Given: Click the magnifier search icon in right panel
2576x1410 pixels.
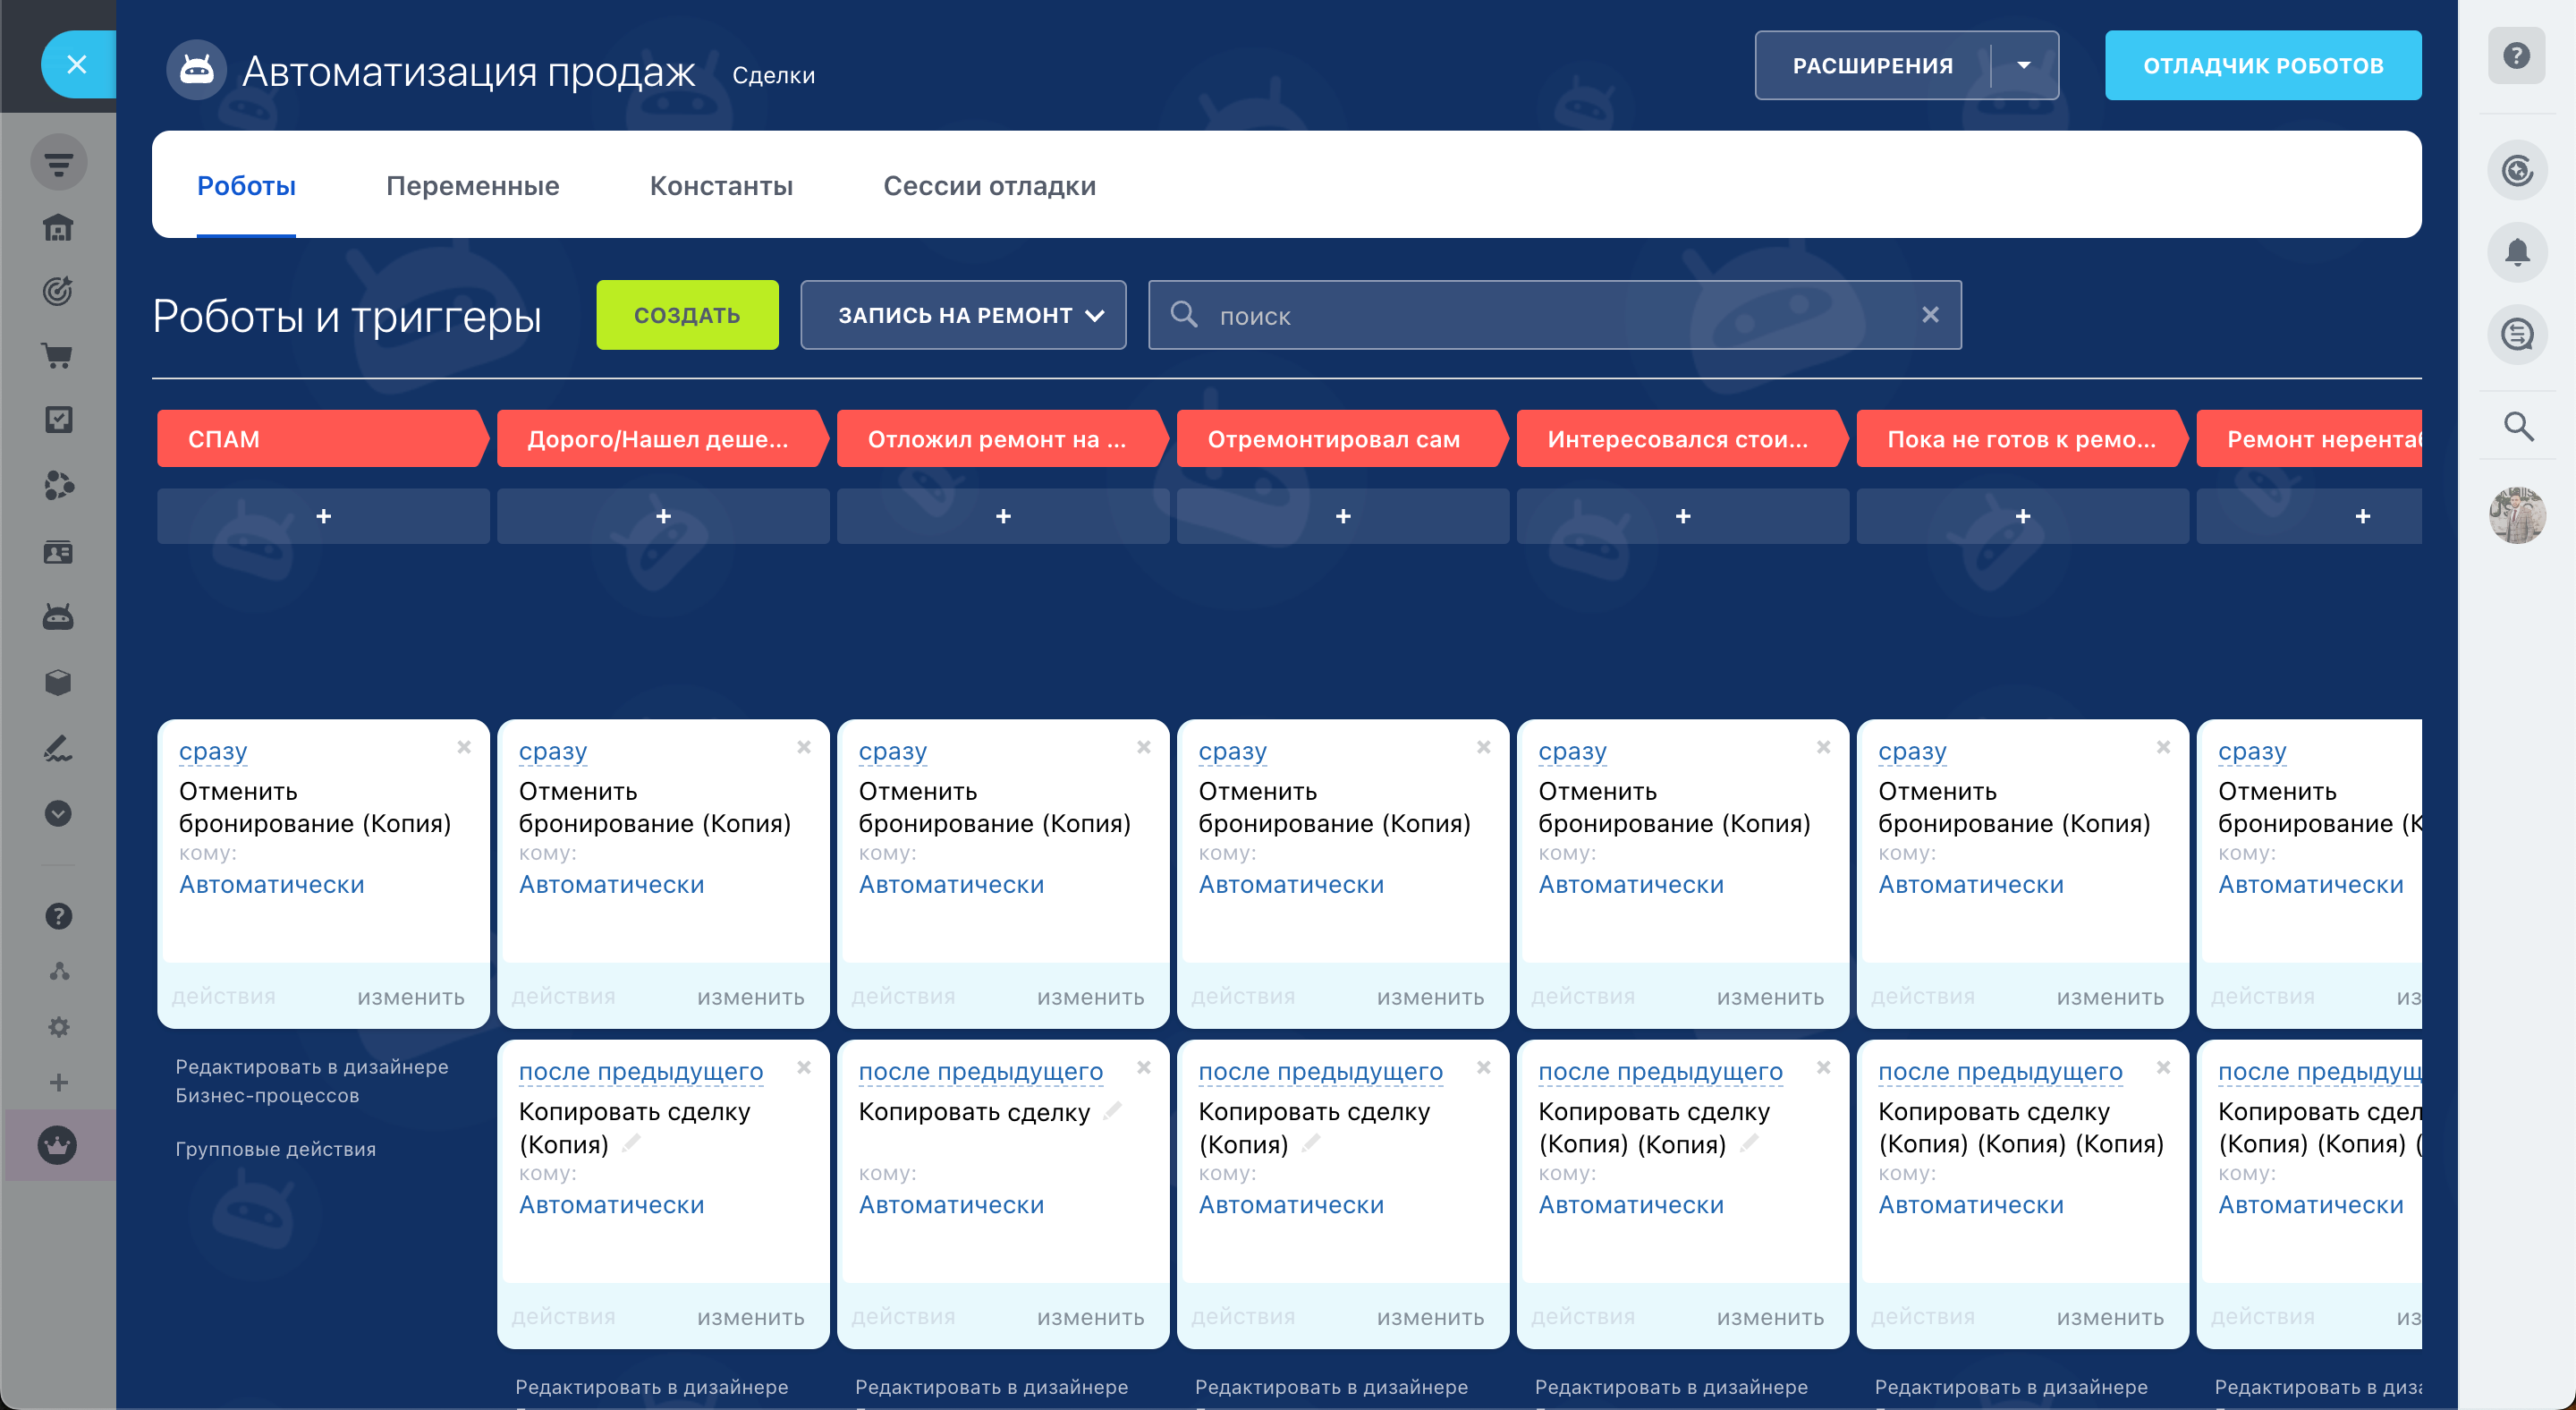Looking at the screenshot, I should click(x=2518, y=427).
